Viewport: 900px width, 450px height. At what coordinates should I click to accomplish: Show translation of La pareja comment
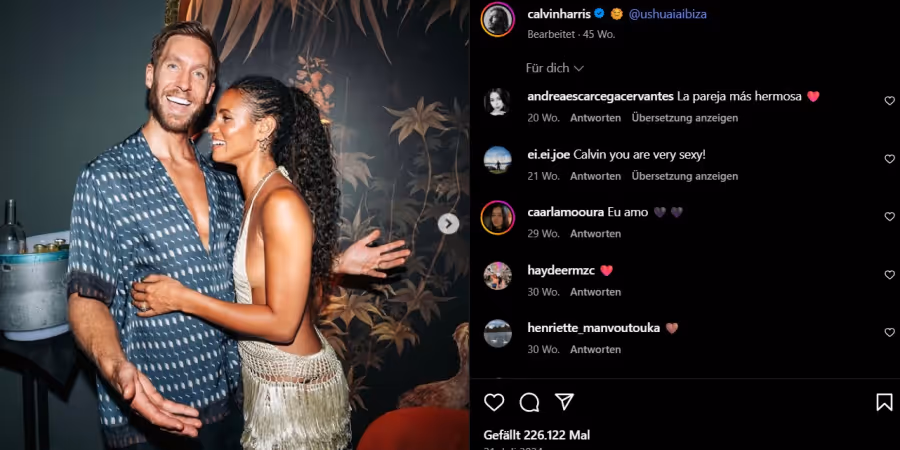685,118
